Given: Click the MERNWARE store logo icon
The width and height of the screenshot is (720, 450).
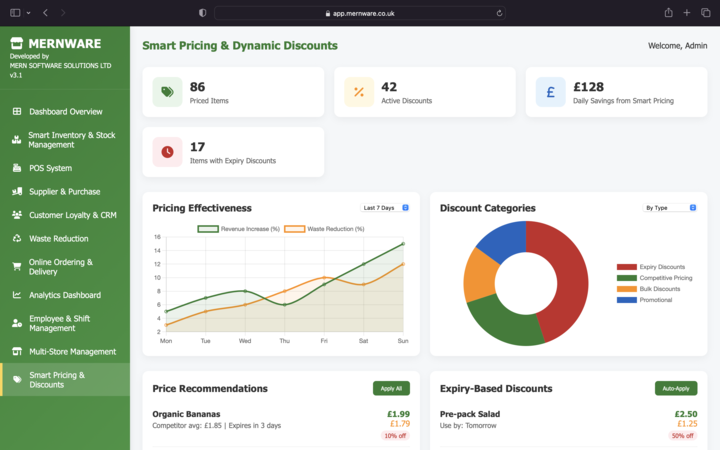Looking at the screenshot, I should click(17, 43).
